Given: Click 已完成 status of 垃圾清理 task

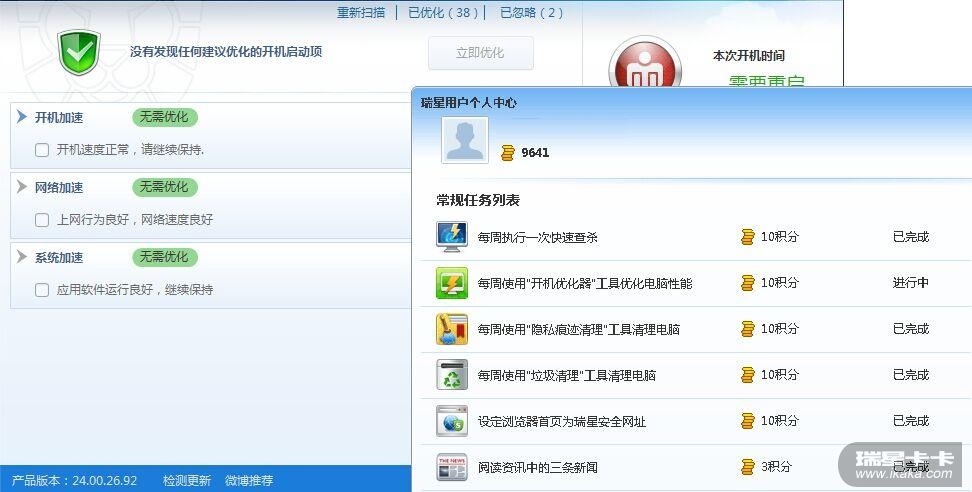Looking at the screenshot, I should point(911,375).
